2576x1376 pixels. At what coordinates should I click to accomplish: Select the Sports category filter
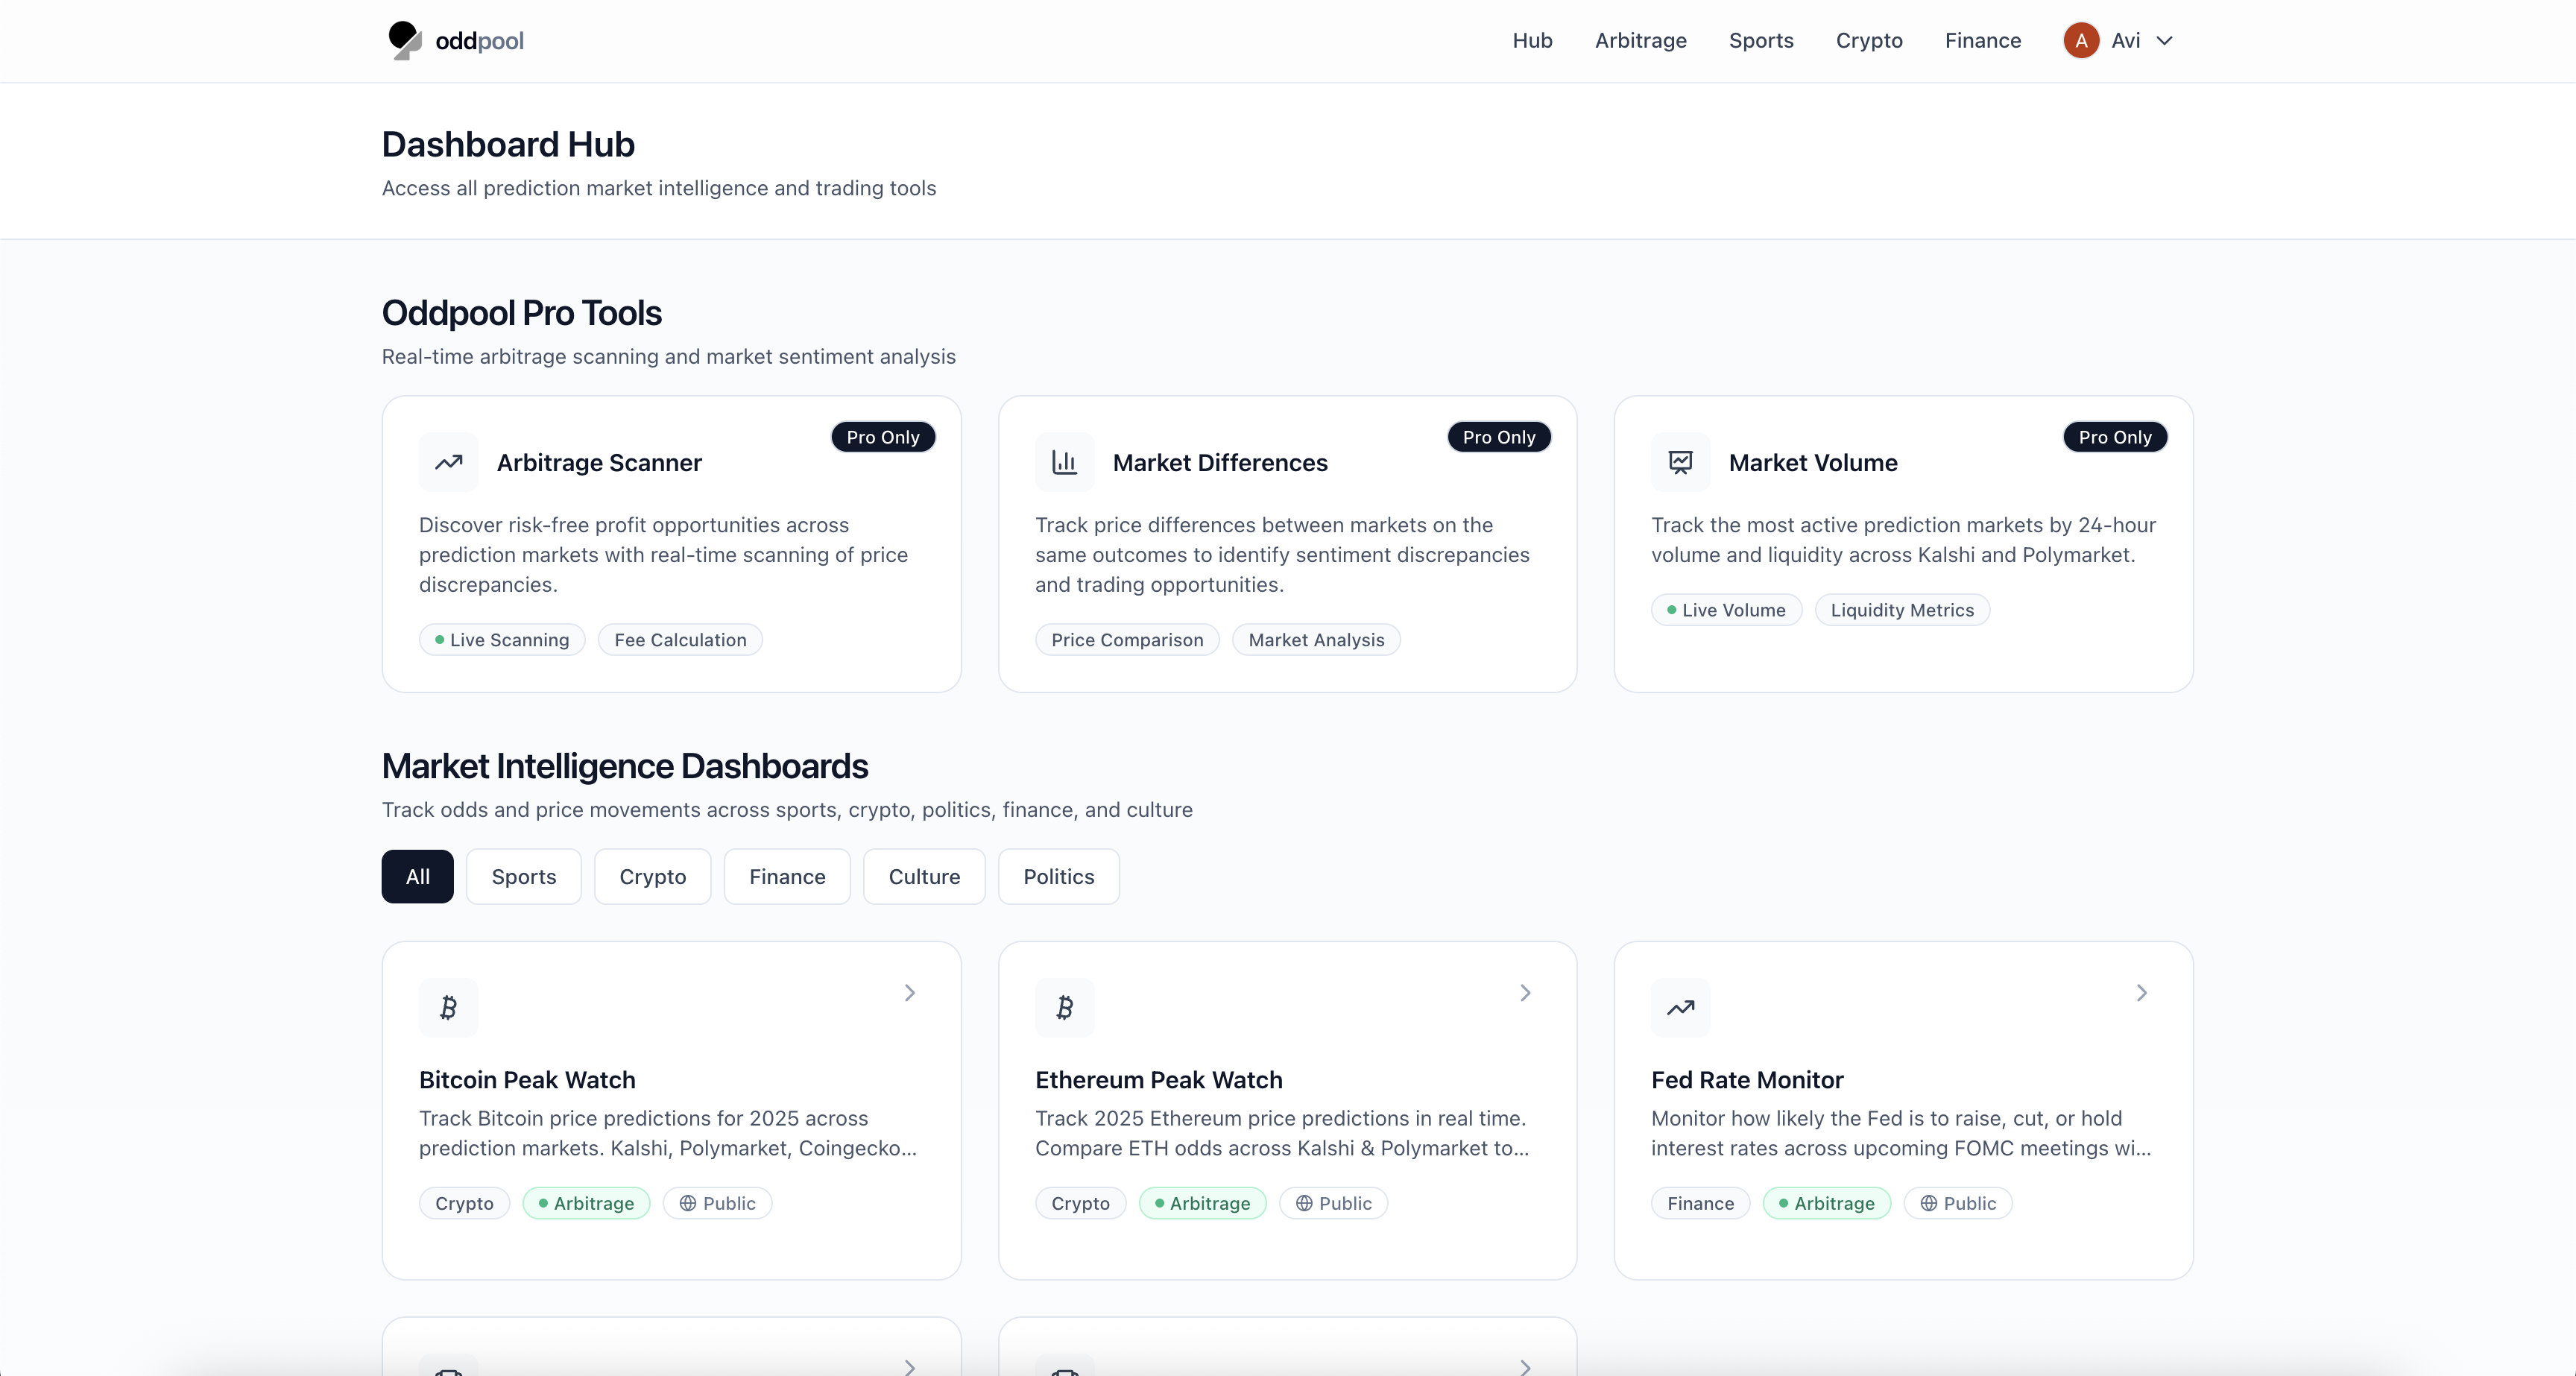523,877
